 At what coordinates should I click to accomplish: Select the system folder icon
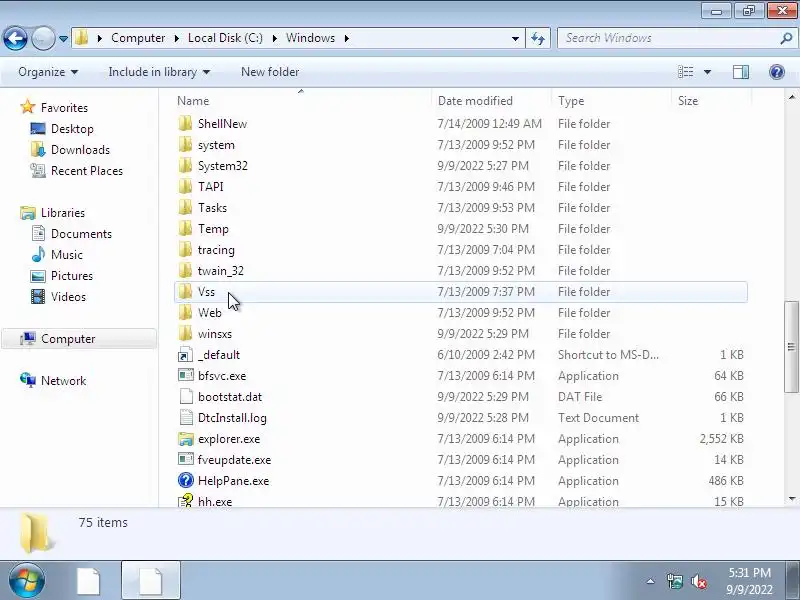coord(185,144)
